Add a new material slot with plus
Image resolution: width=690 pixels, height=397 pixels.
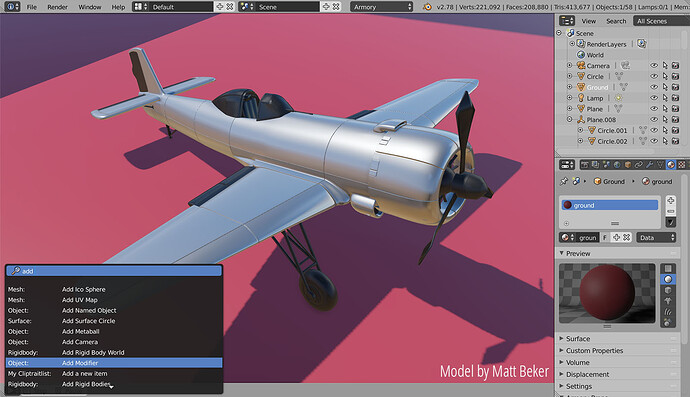pos(671,200)
